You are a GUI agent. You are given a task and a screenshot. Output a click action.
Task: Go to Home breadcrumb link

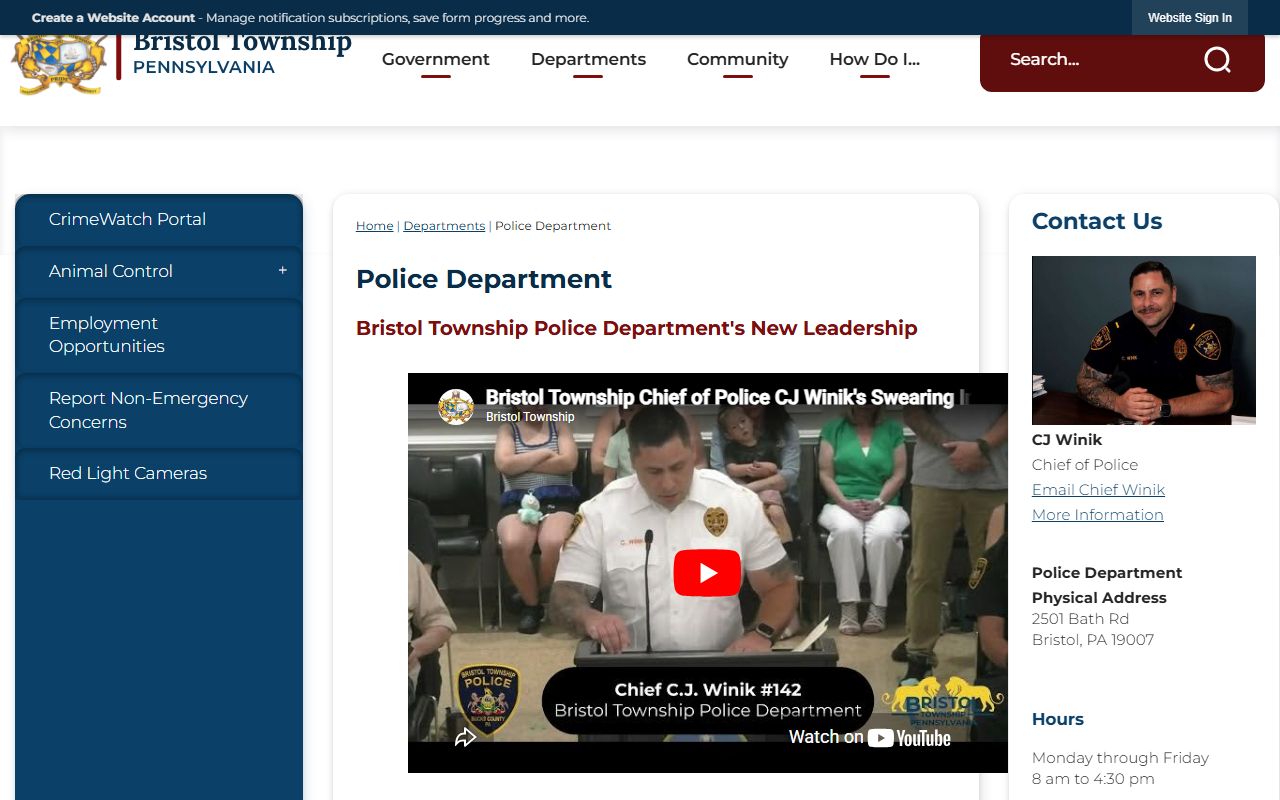[x=374, y=226]
